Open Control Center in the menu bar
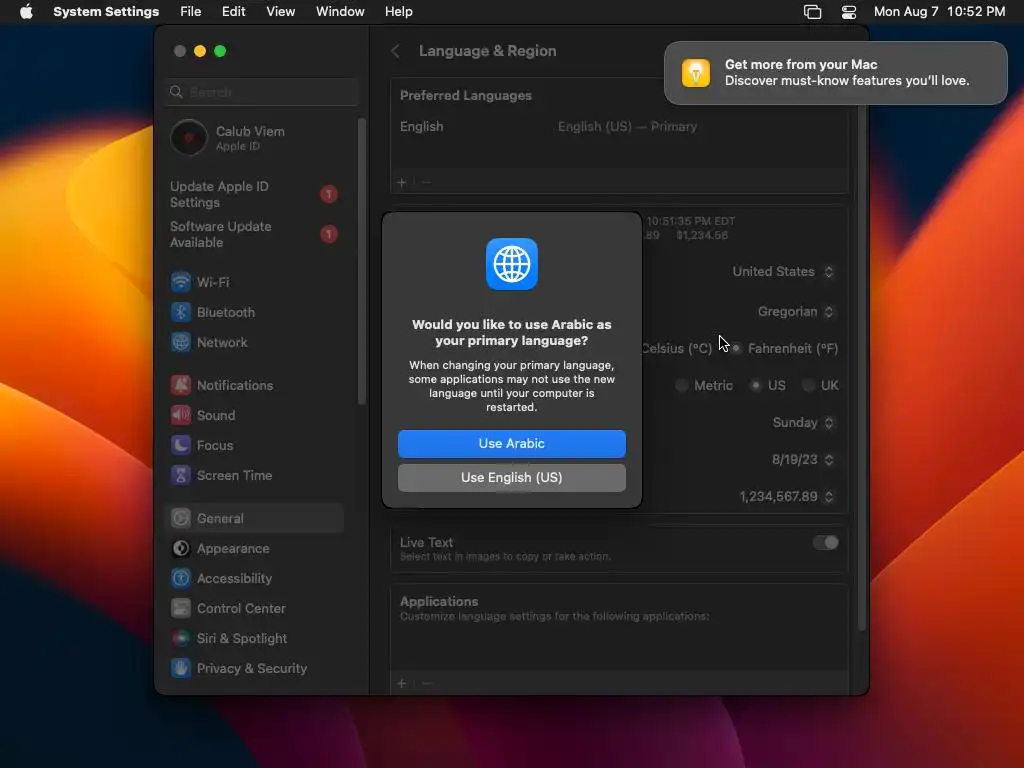The width and height of the screenshot is (1024, 768). coord(848,12)
